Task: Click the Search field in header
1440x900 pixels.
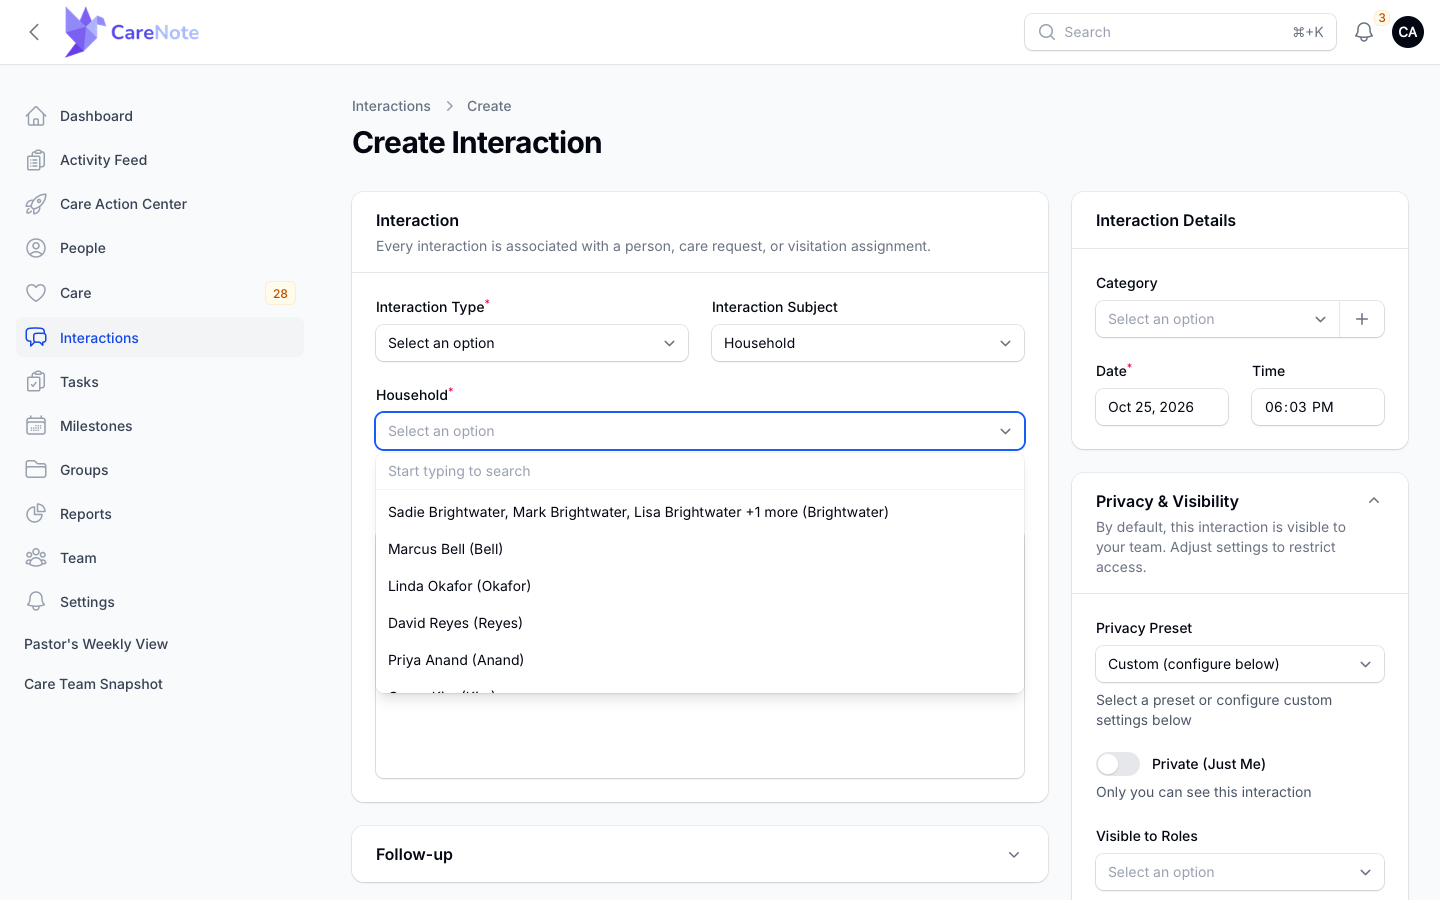Action: (x=1180, y=32)
